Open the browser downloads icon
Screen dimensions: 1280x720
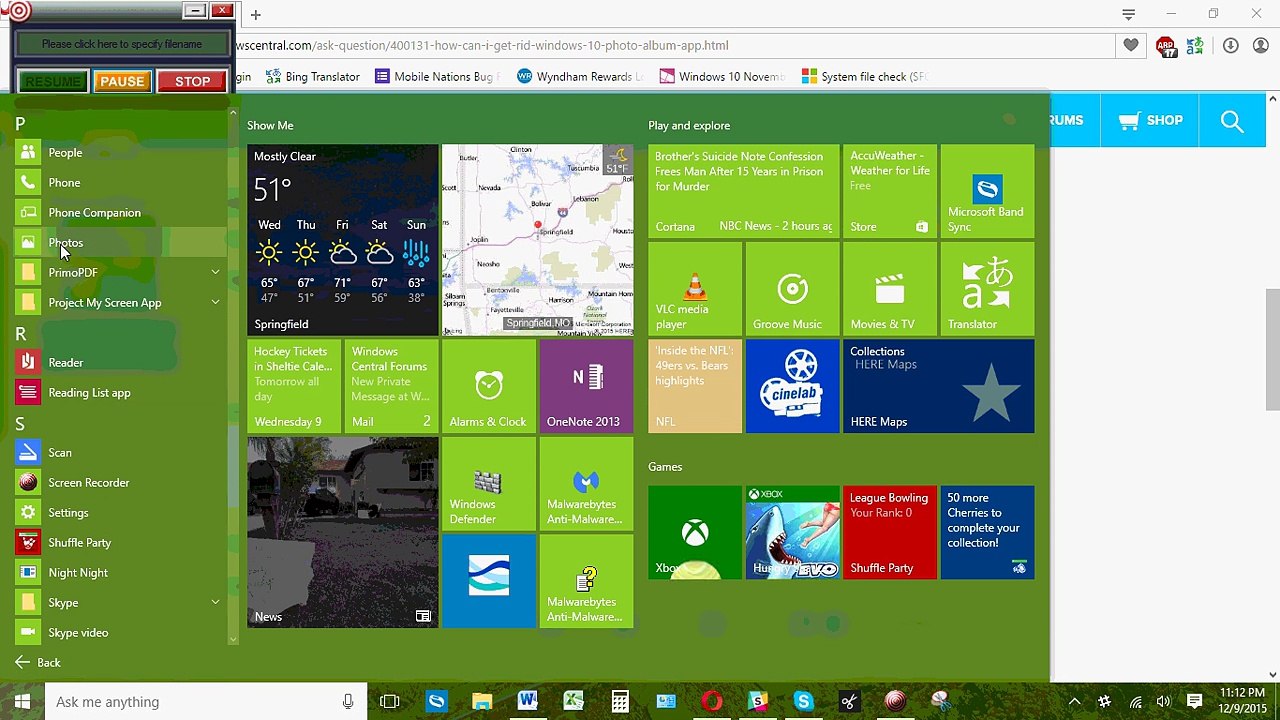pos(1231,46)
